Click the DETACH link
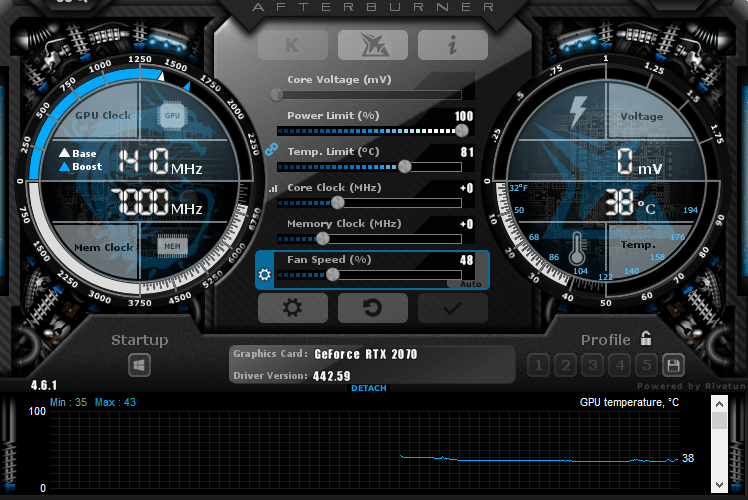748x500 pixels. tap(369, 388)
